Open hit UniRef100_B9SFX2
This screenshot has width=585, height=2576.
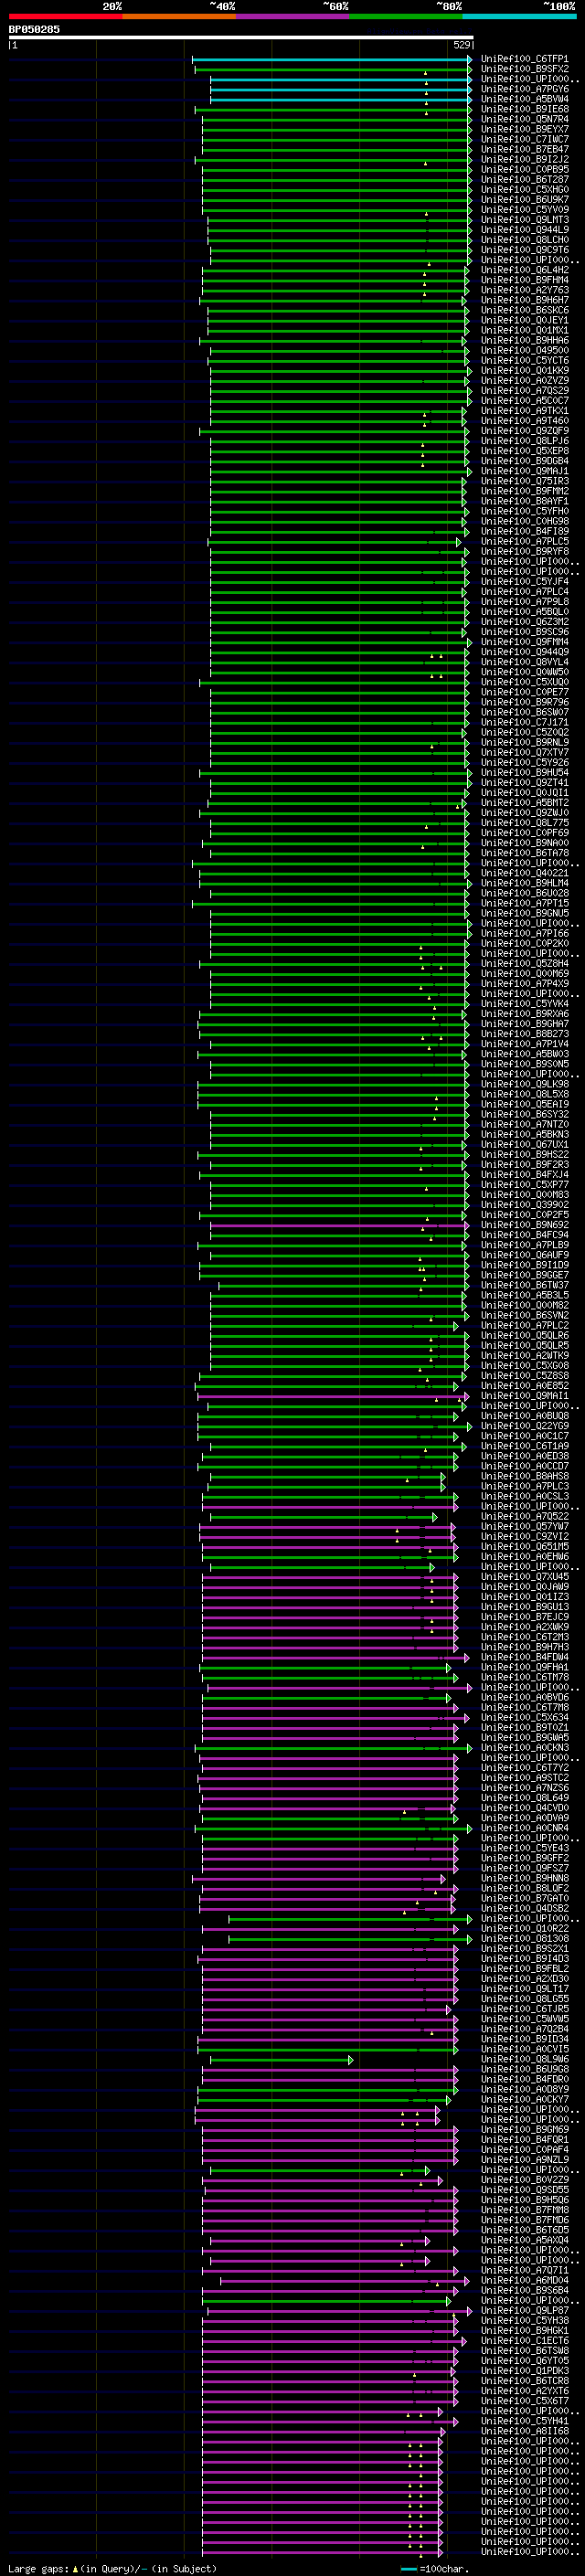click(524, 69)
